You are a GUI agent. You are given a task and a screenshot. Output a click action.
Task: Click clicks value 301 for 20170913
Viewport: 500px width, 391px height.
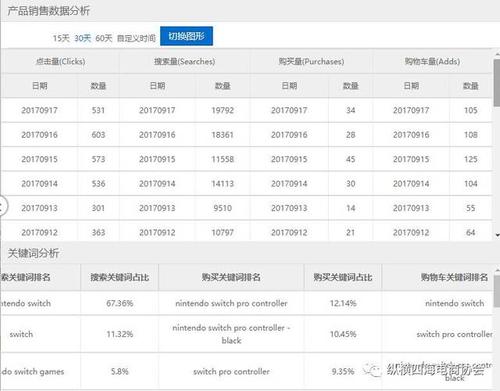[98, 208]
